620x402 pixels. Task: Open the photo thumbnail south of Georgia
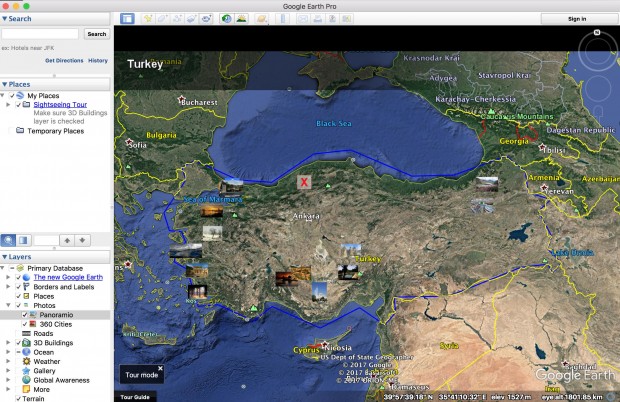487,184
